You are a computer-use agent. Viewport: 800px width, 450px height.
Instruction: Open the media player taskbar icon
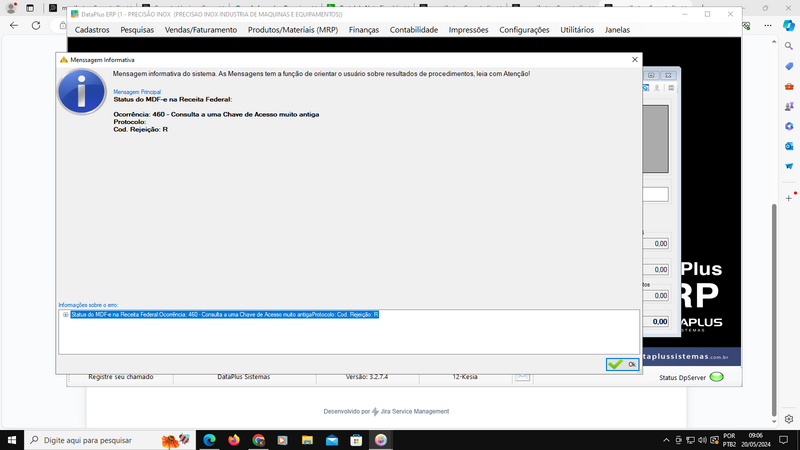pyautogui.click(x=283, y=440)
